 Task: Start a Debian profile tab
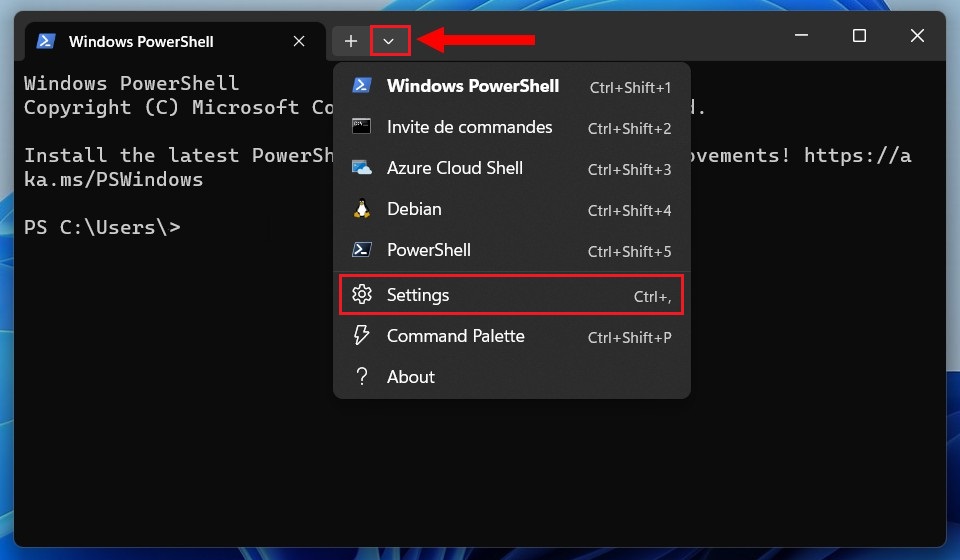pyautogui.click(x=512, y=209)
